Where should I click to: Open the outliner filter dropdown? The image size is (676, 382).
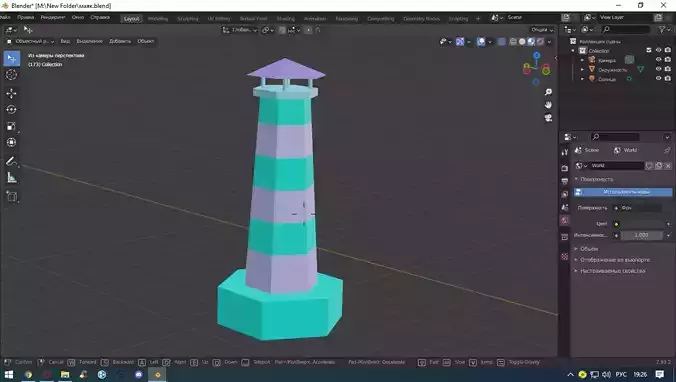[663, 29]
